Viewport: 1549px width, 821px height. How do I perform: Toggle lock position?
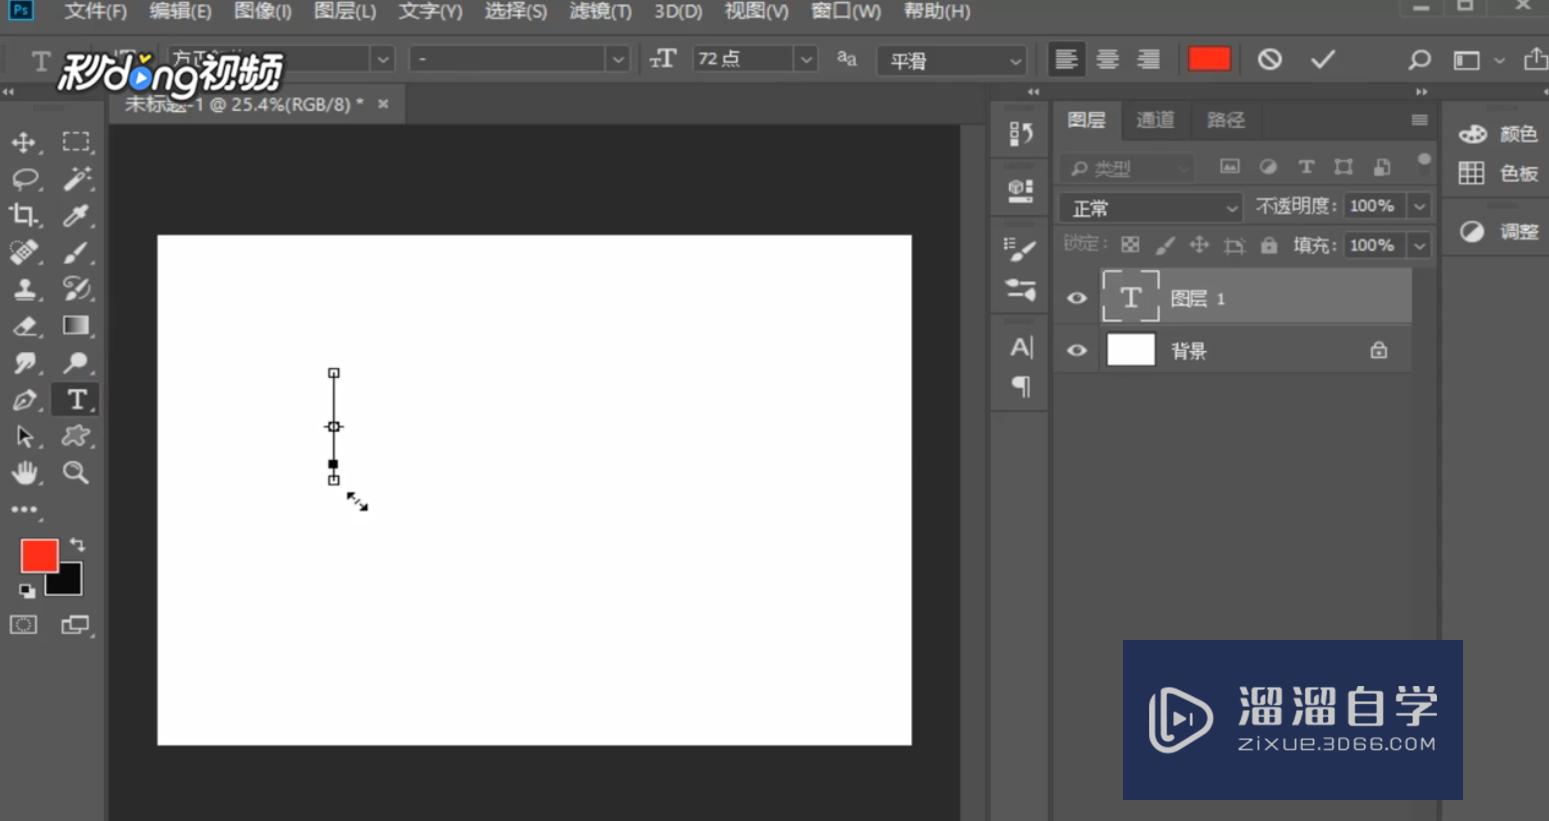pos(1199,245)
